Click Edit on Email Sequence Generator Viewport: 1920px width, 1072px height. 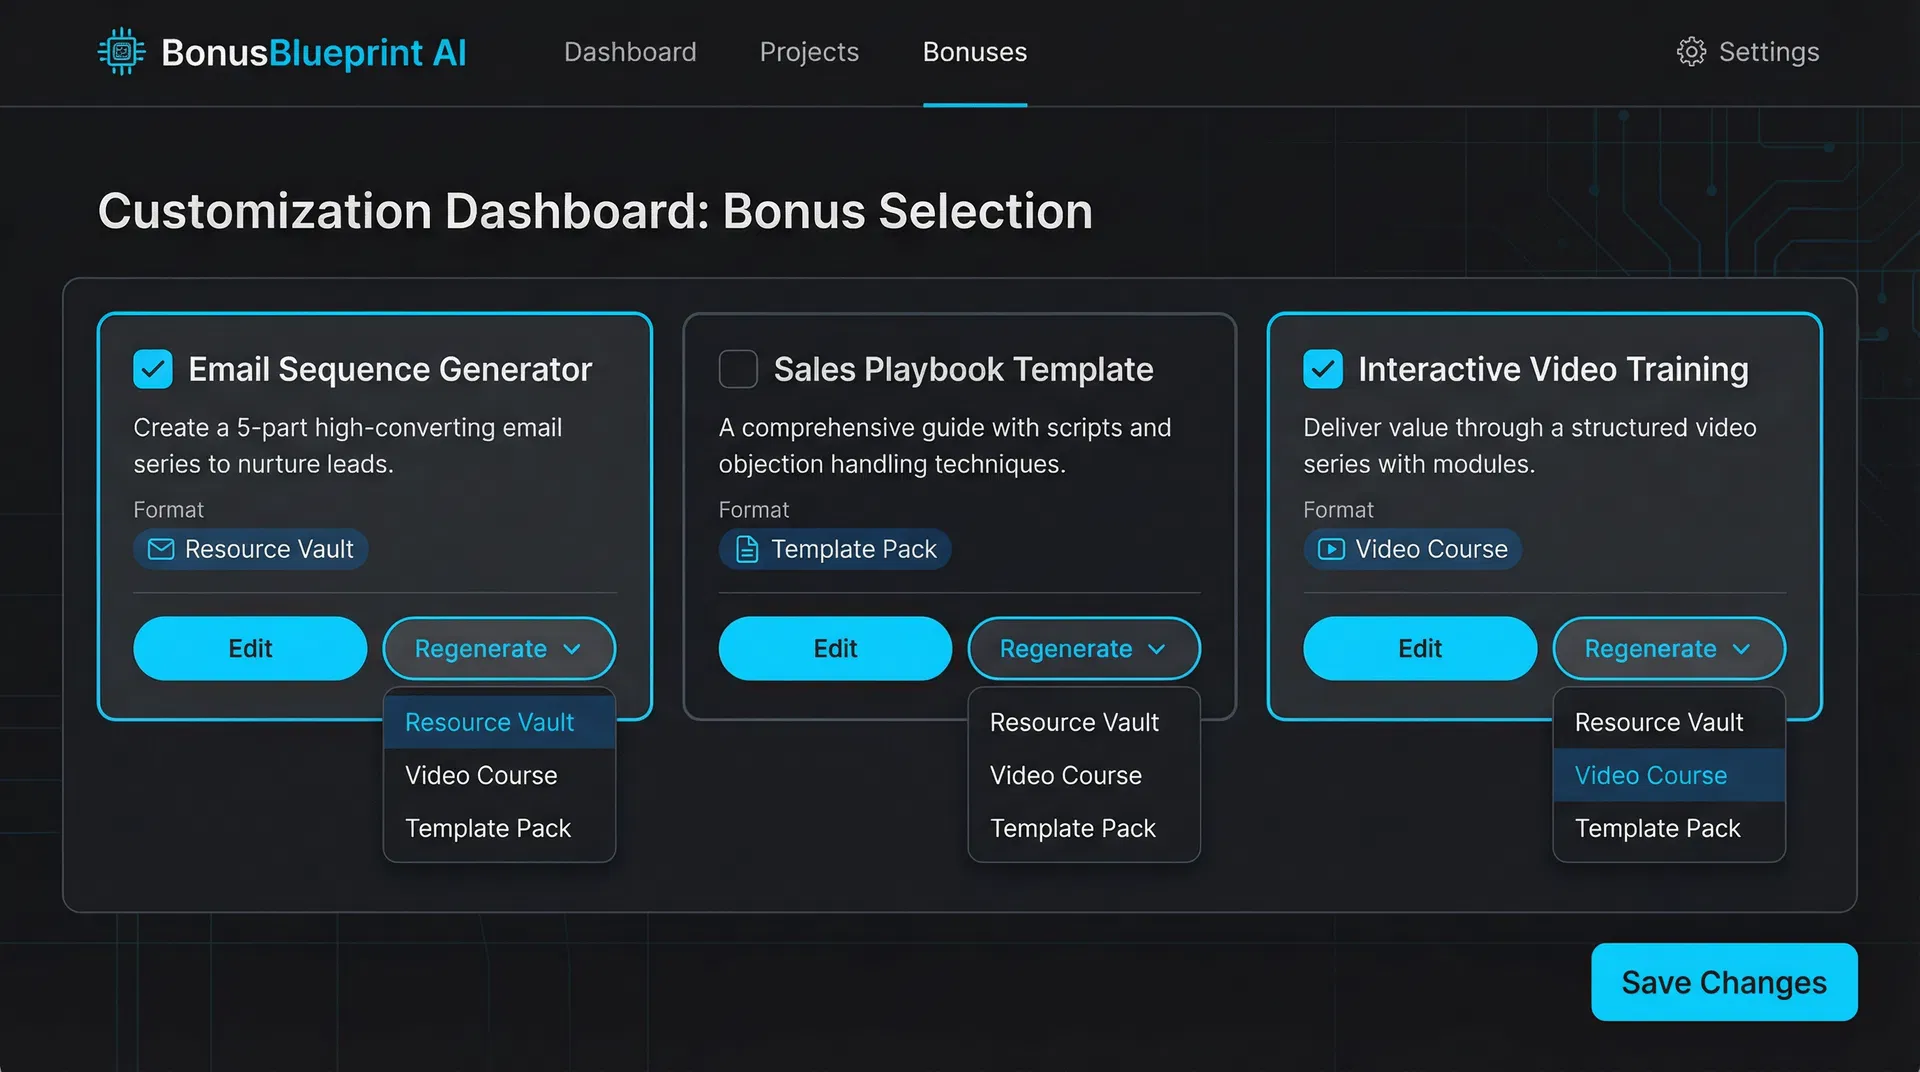249,648
